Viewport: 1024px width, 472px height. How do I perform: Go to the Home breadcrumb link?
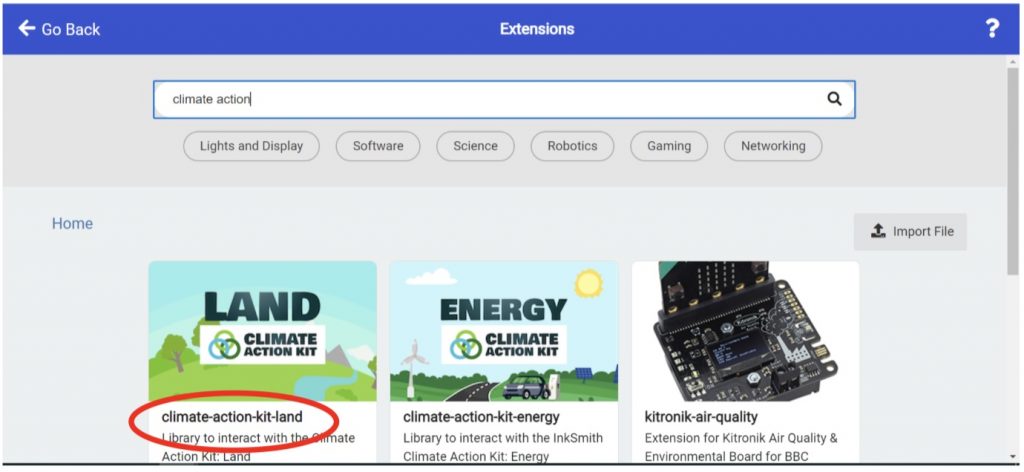pos(72,224)
